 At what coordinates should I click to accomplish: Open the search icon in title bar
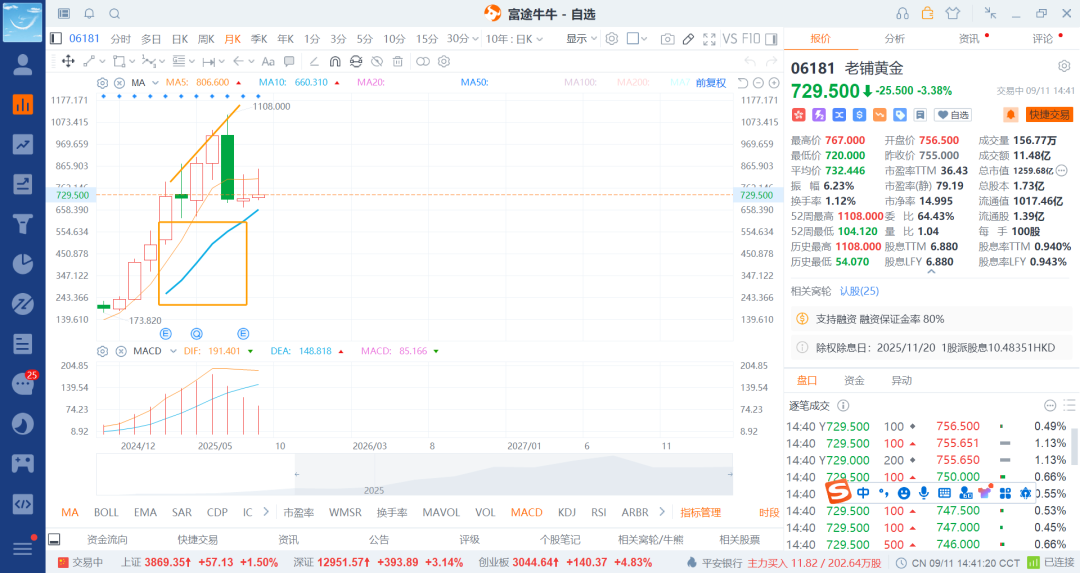tap(114, 14)
